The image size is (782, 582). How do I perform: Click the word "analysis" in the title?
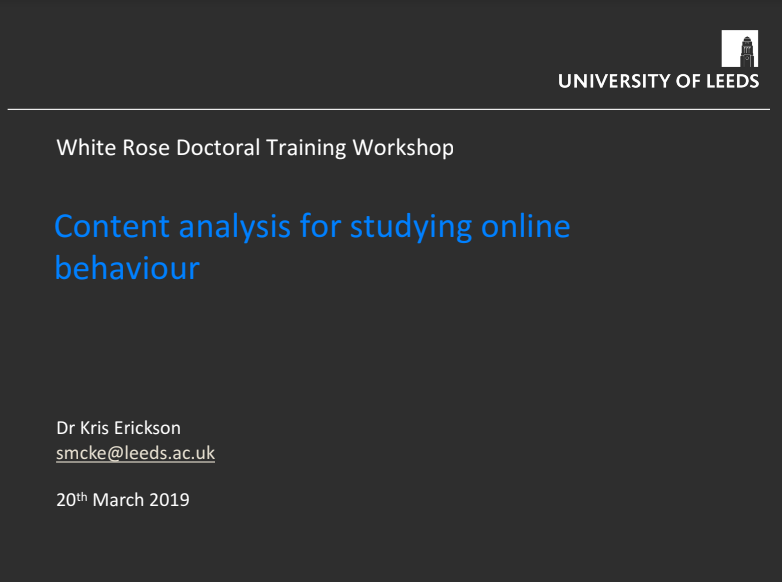pos(234,227)
